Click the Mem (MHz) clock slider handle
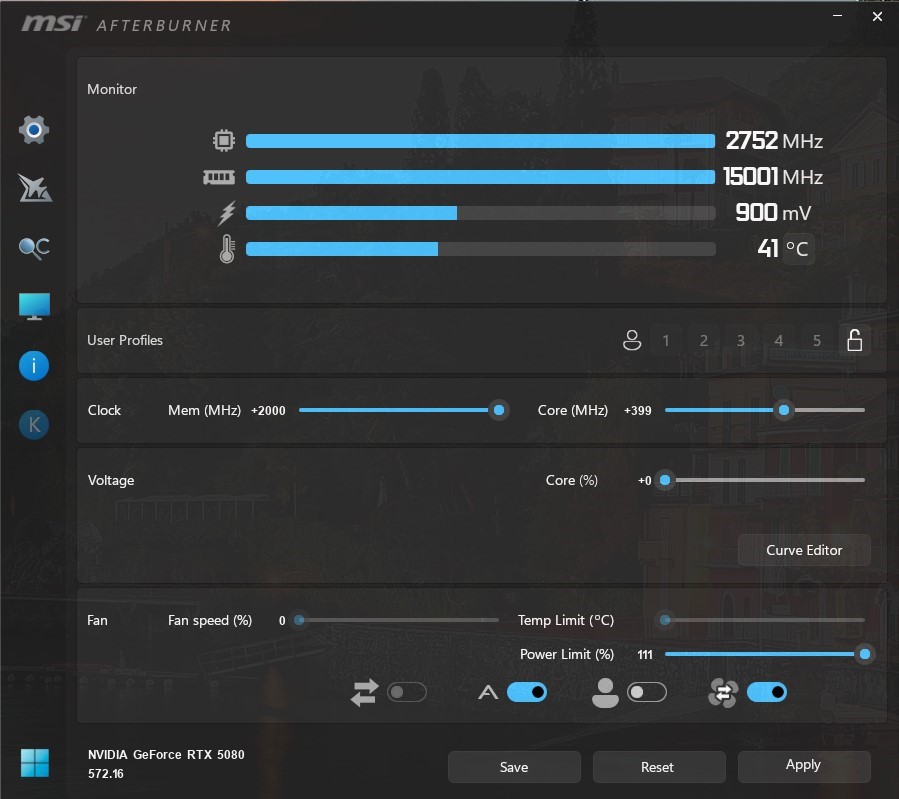This screenshot has height=799, width=899. 499,410
